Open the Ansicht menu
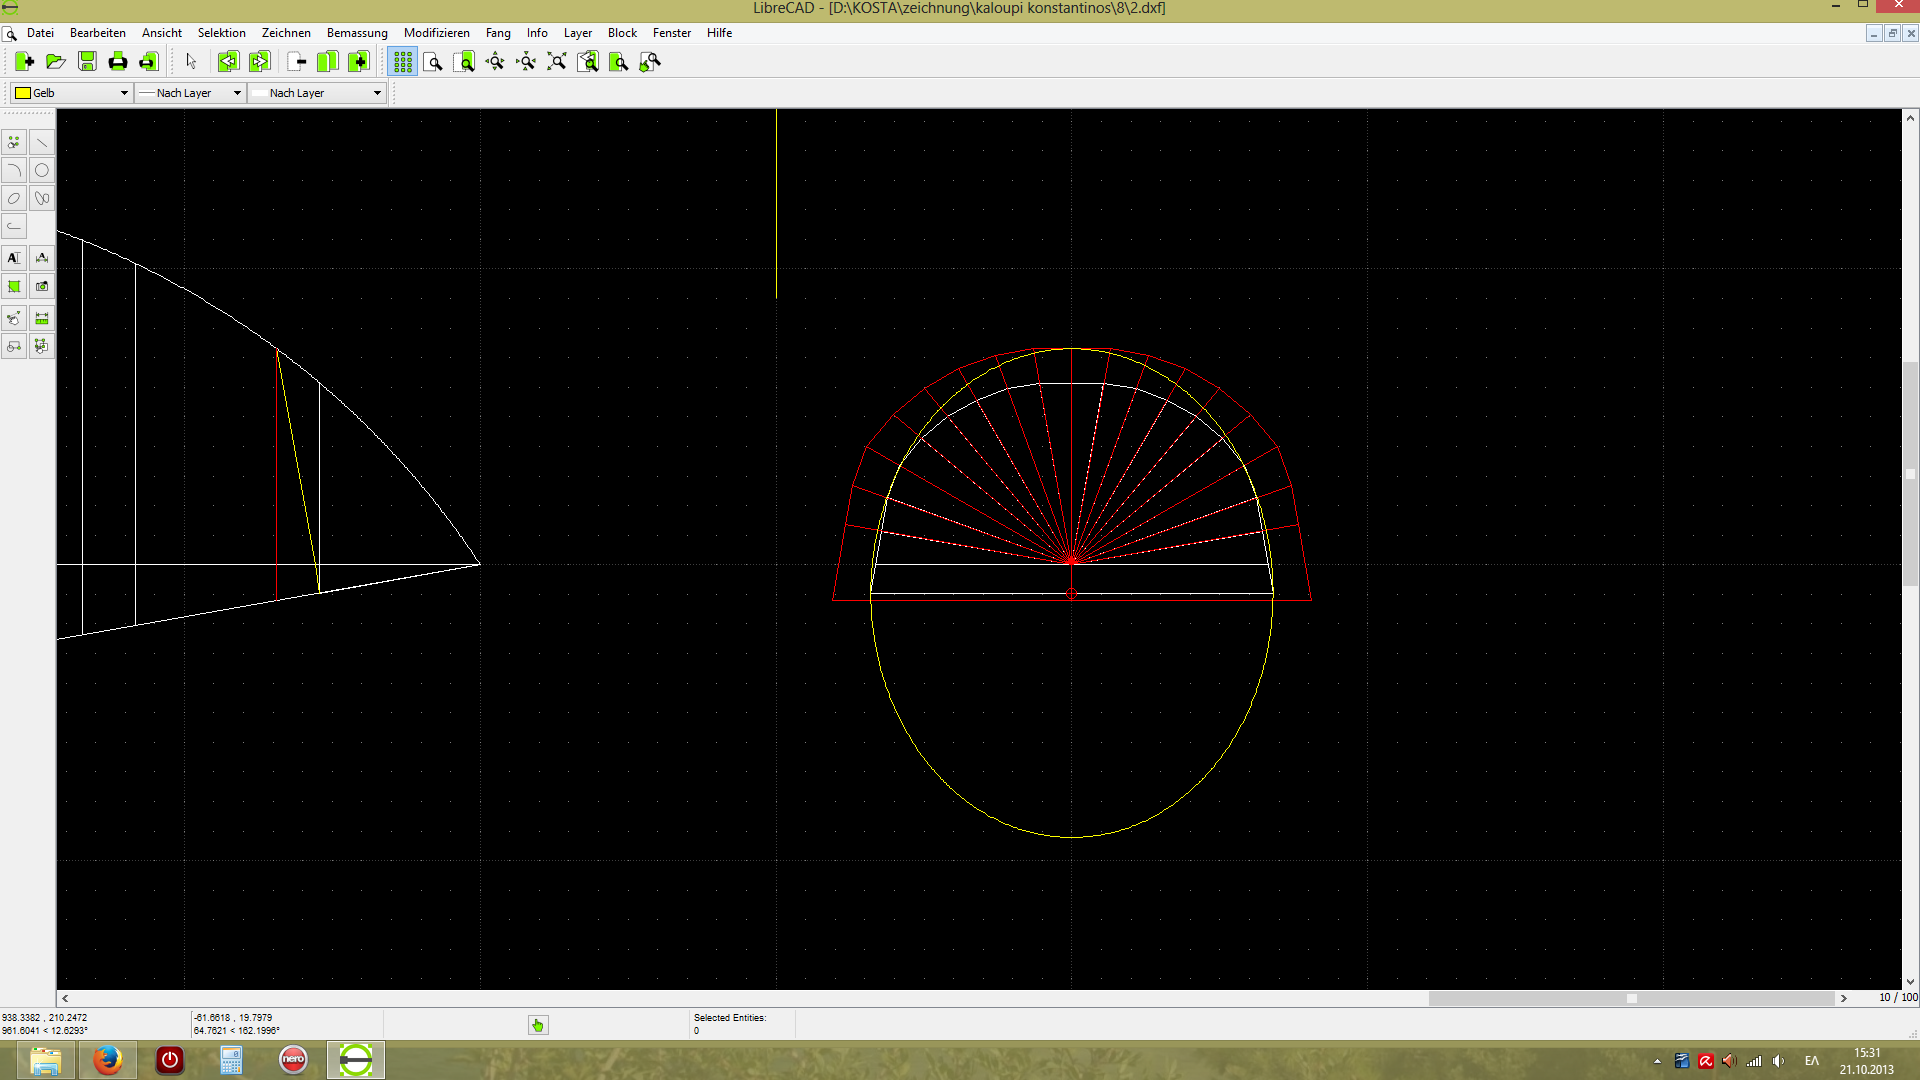The width and height of the screenshot is (1920, 1080). (162, 33)
